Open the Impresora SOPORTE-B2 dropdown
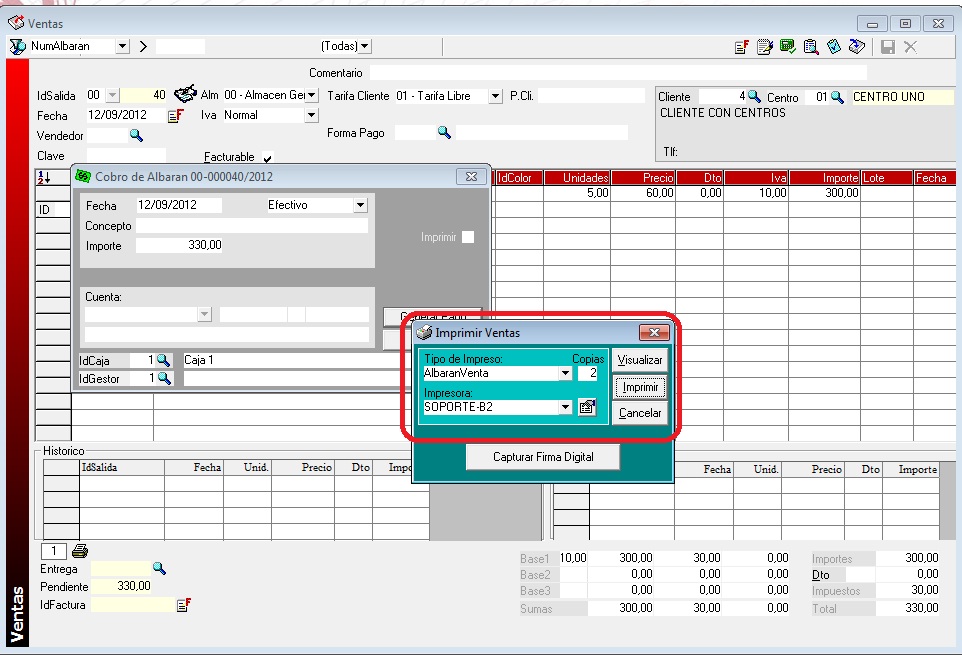 point(565,407)
